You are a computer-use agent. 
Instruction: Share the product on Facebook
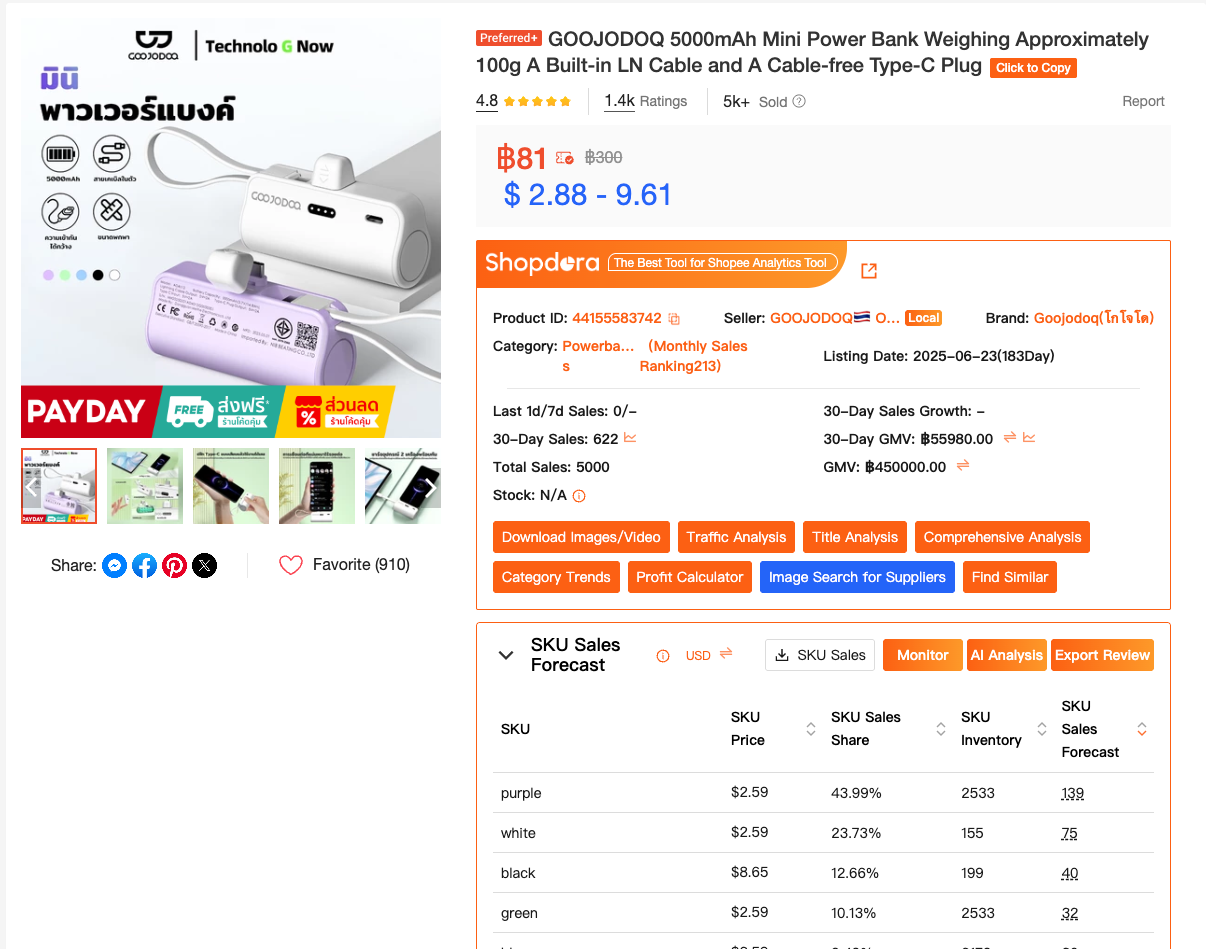[x=145, y=566]
